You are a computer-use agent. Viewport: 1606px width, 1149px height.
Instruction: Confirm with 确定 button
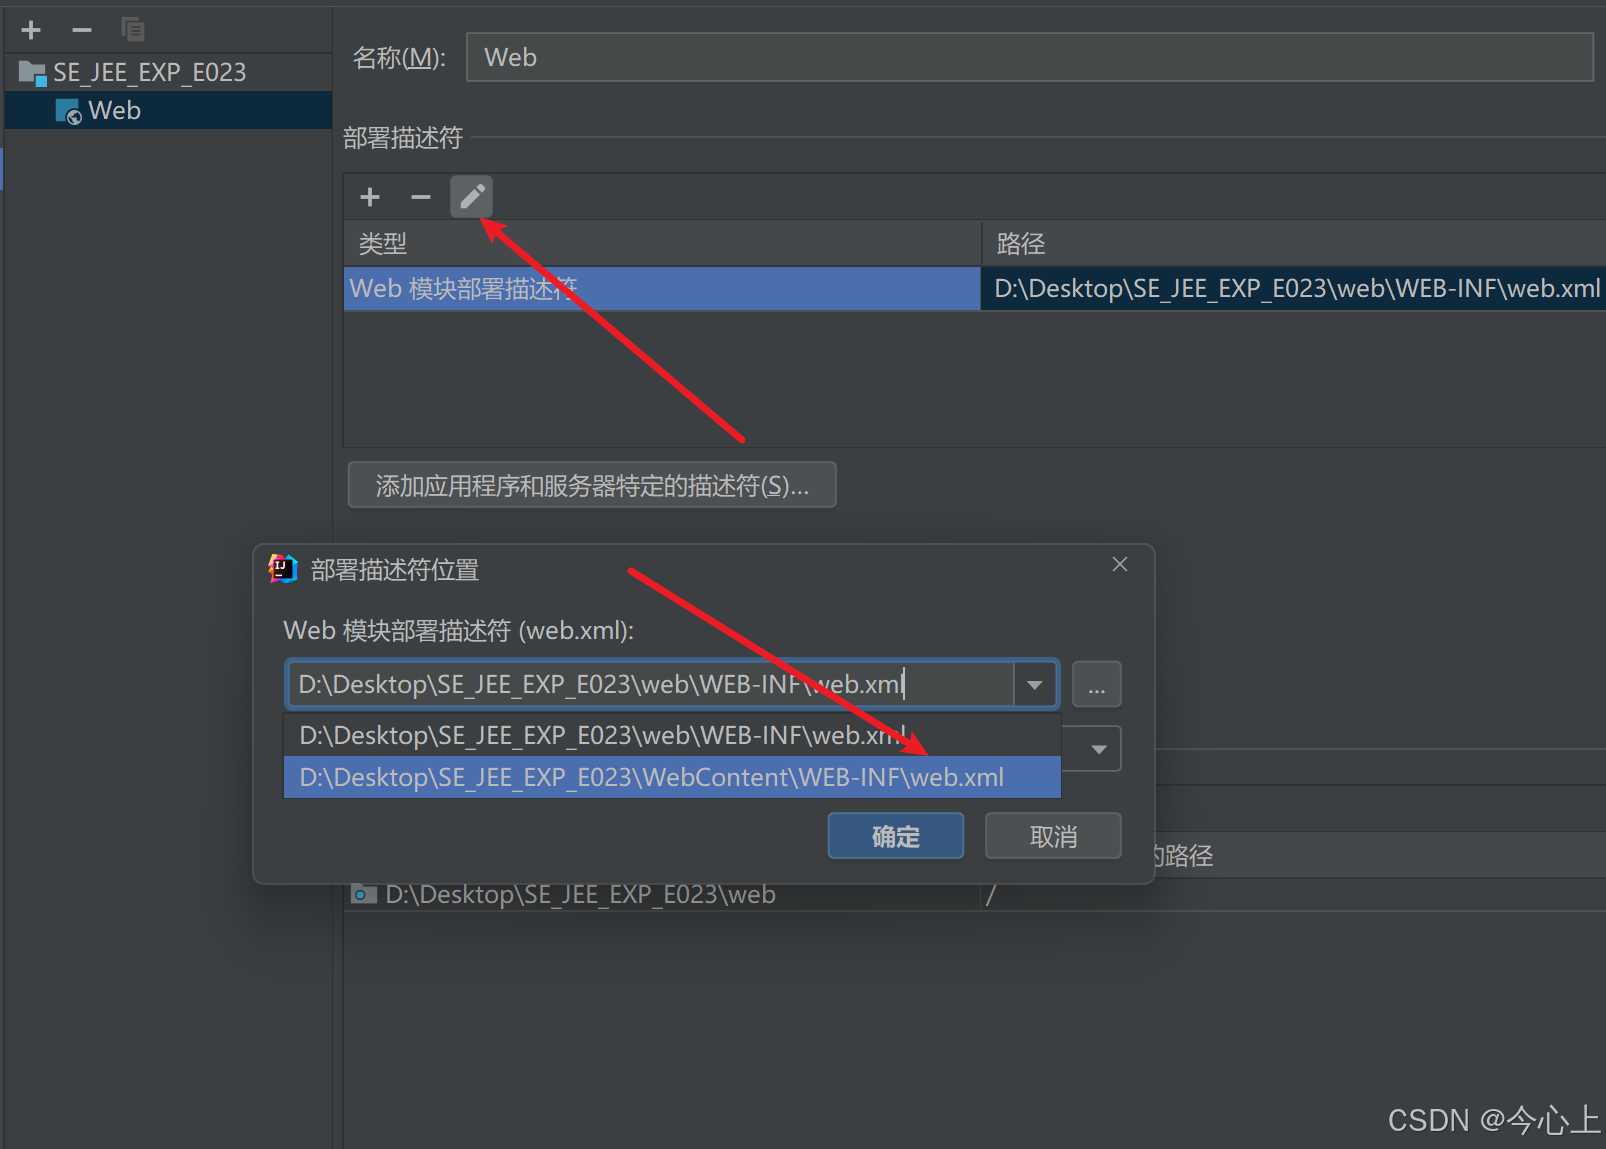[896, 836]
